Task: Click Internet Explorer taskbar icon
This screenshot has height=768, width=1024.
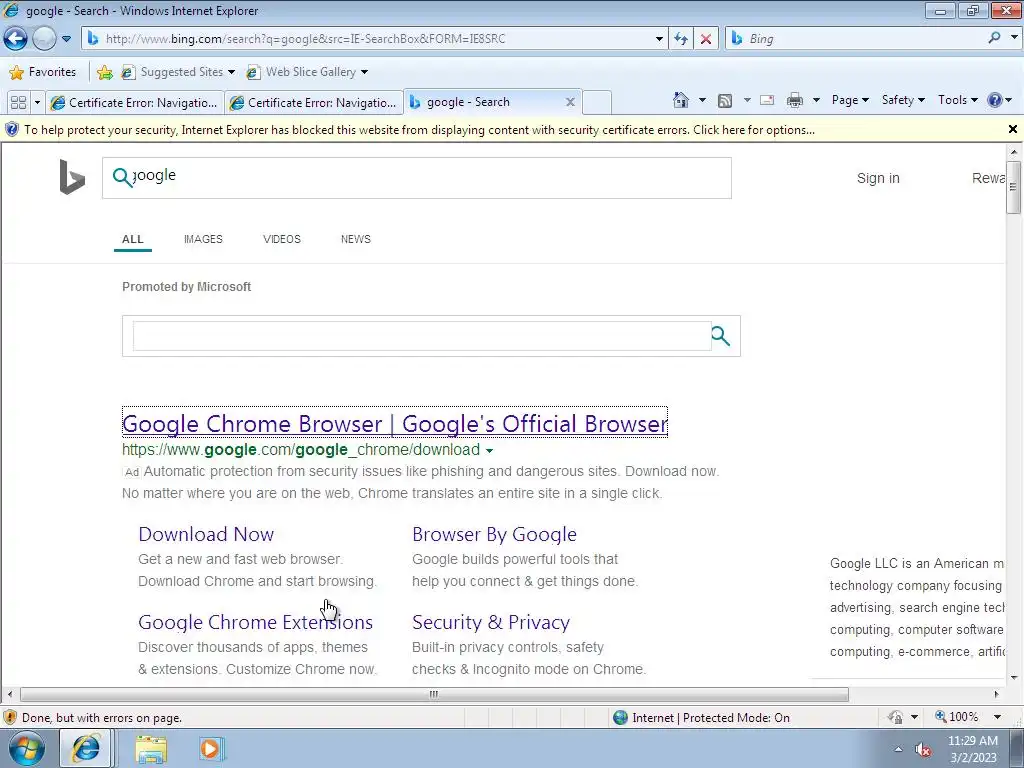Action: tap(86, 748)
